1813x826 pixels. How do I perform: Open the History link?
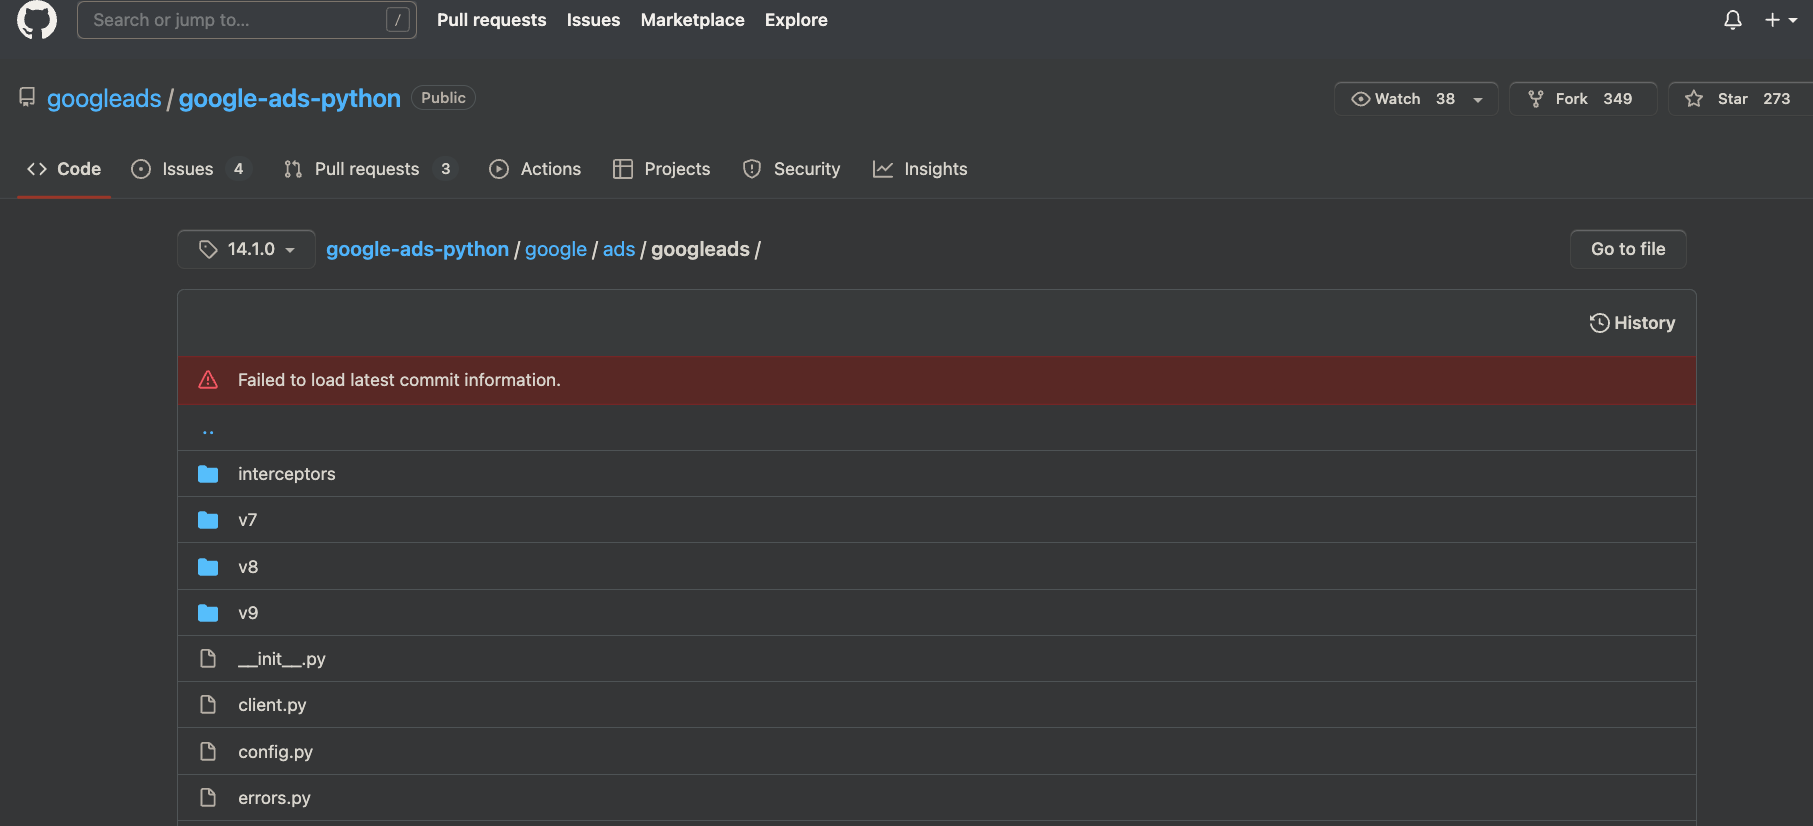(1632, 323)
